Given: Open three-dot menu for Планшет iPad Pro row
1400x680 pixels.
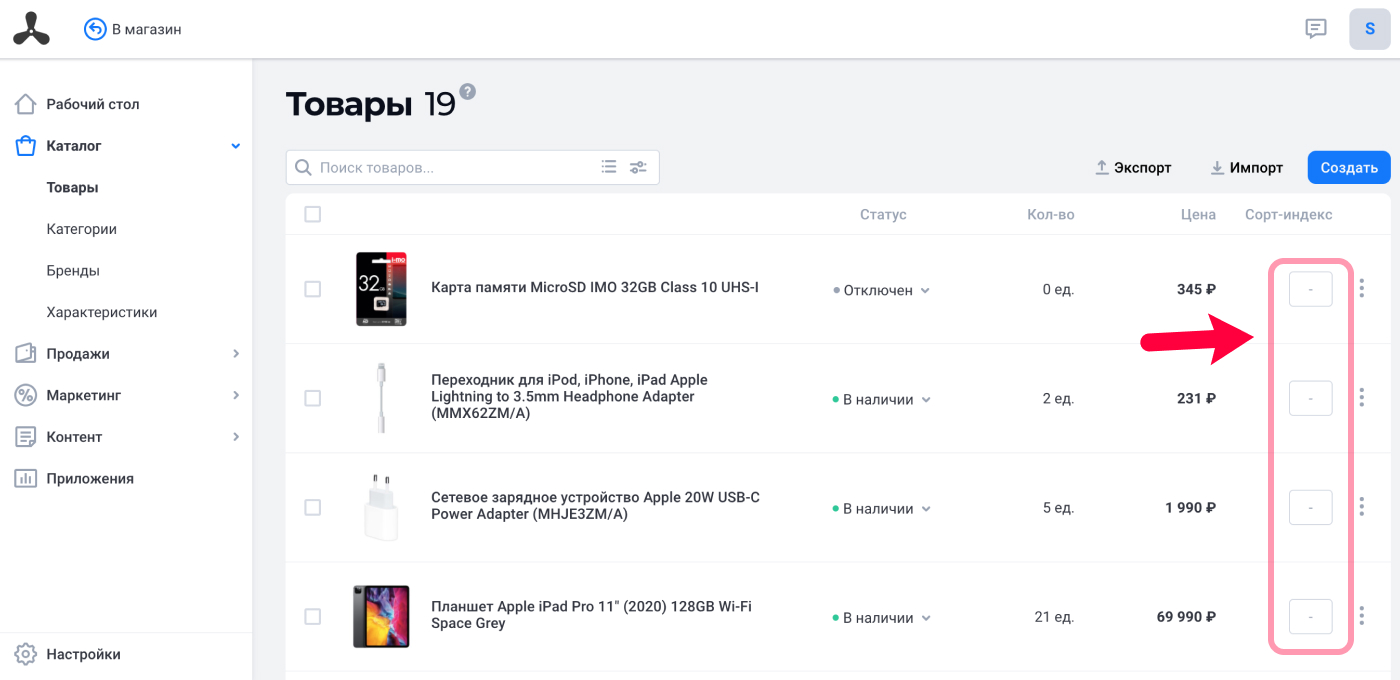Looking at the screenshot, I should point(1362,616).
